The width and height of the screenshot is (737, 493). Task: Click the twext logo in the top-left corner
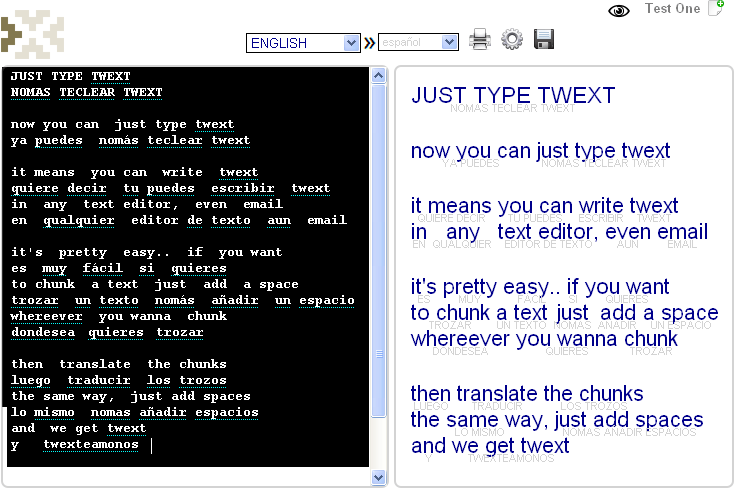pos(34,33)
